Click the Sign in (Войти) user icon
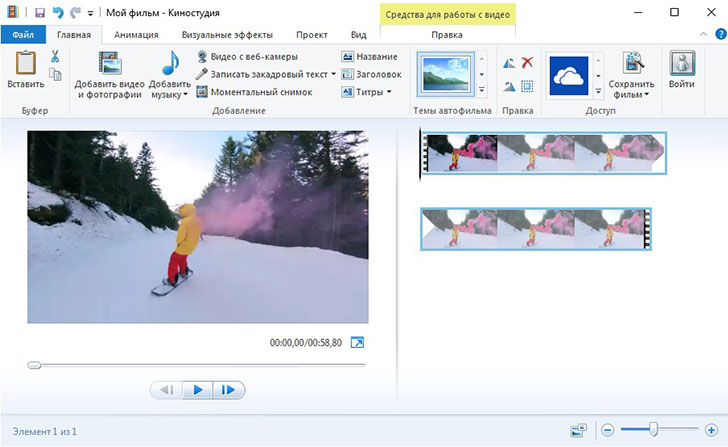Screen dimensions: 728x447 point(682,64)
